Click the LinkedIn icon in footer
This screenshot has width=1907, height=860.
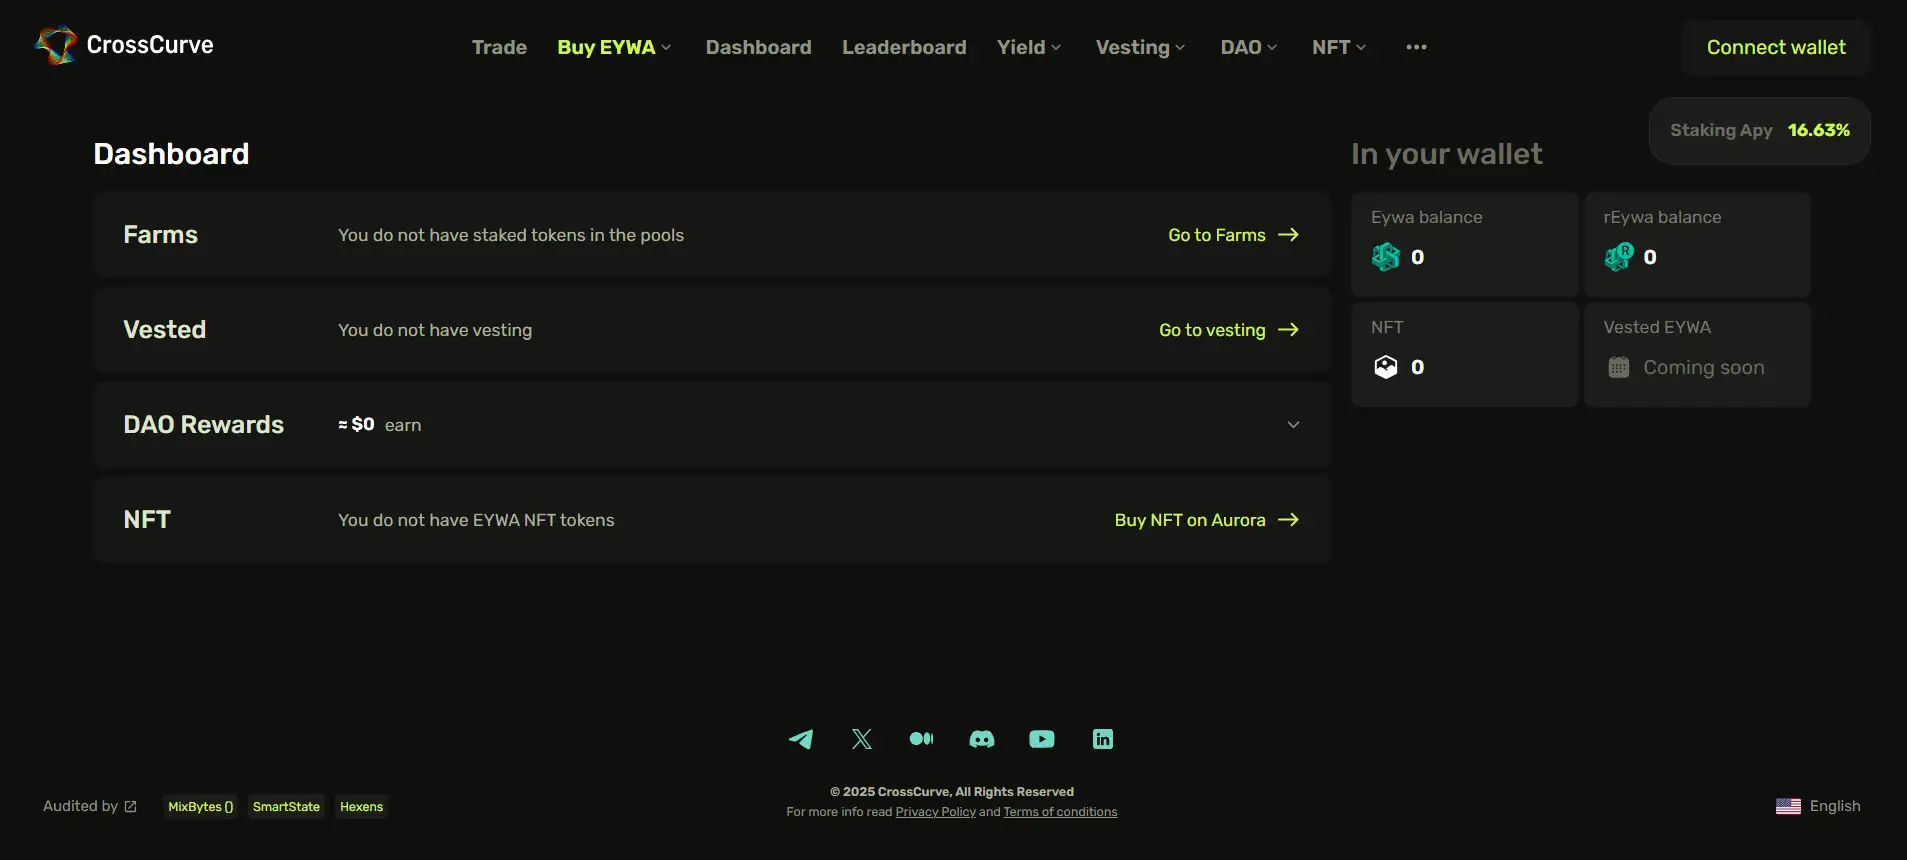coord(1103,739)
